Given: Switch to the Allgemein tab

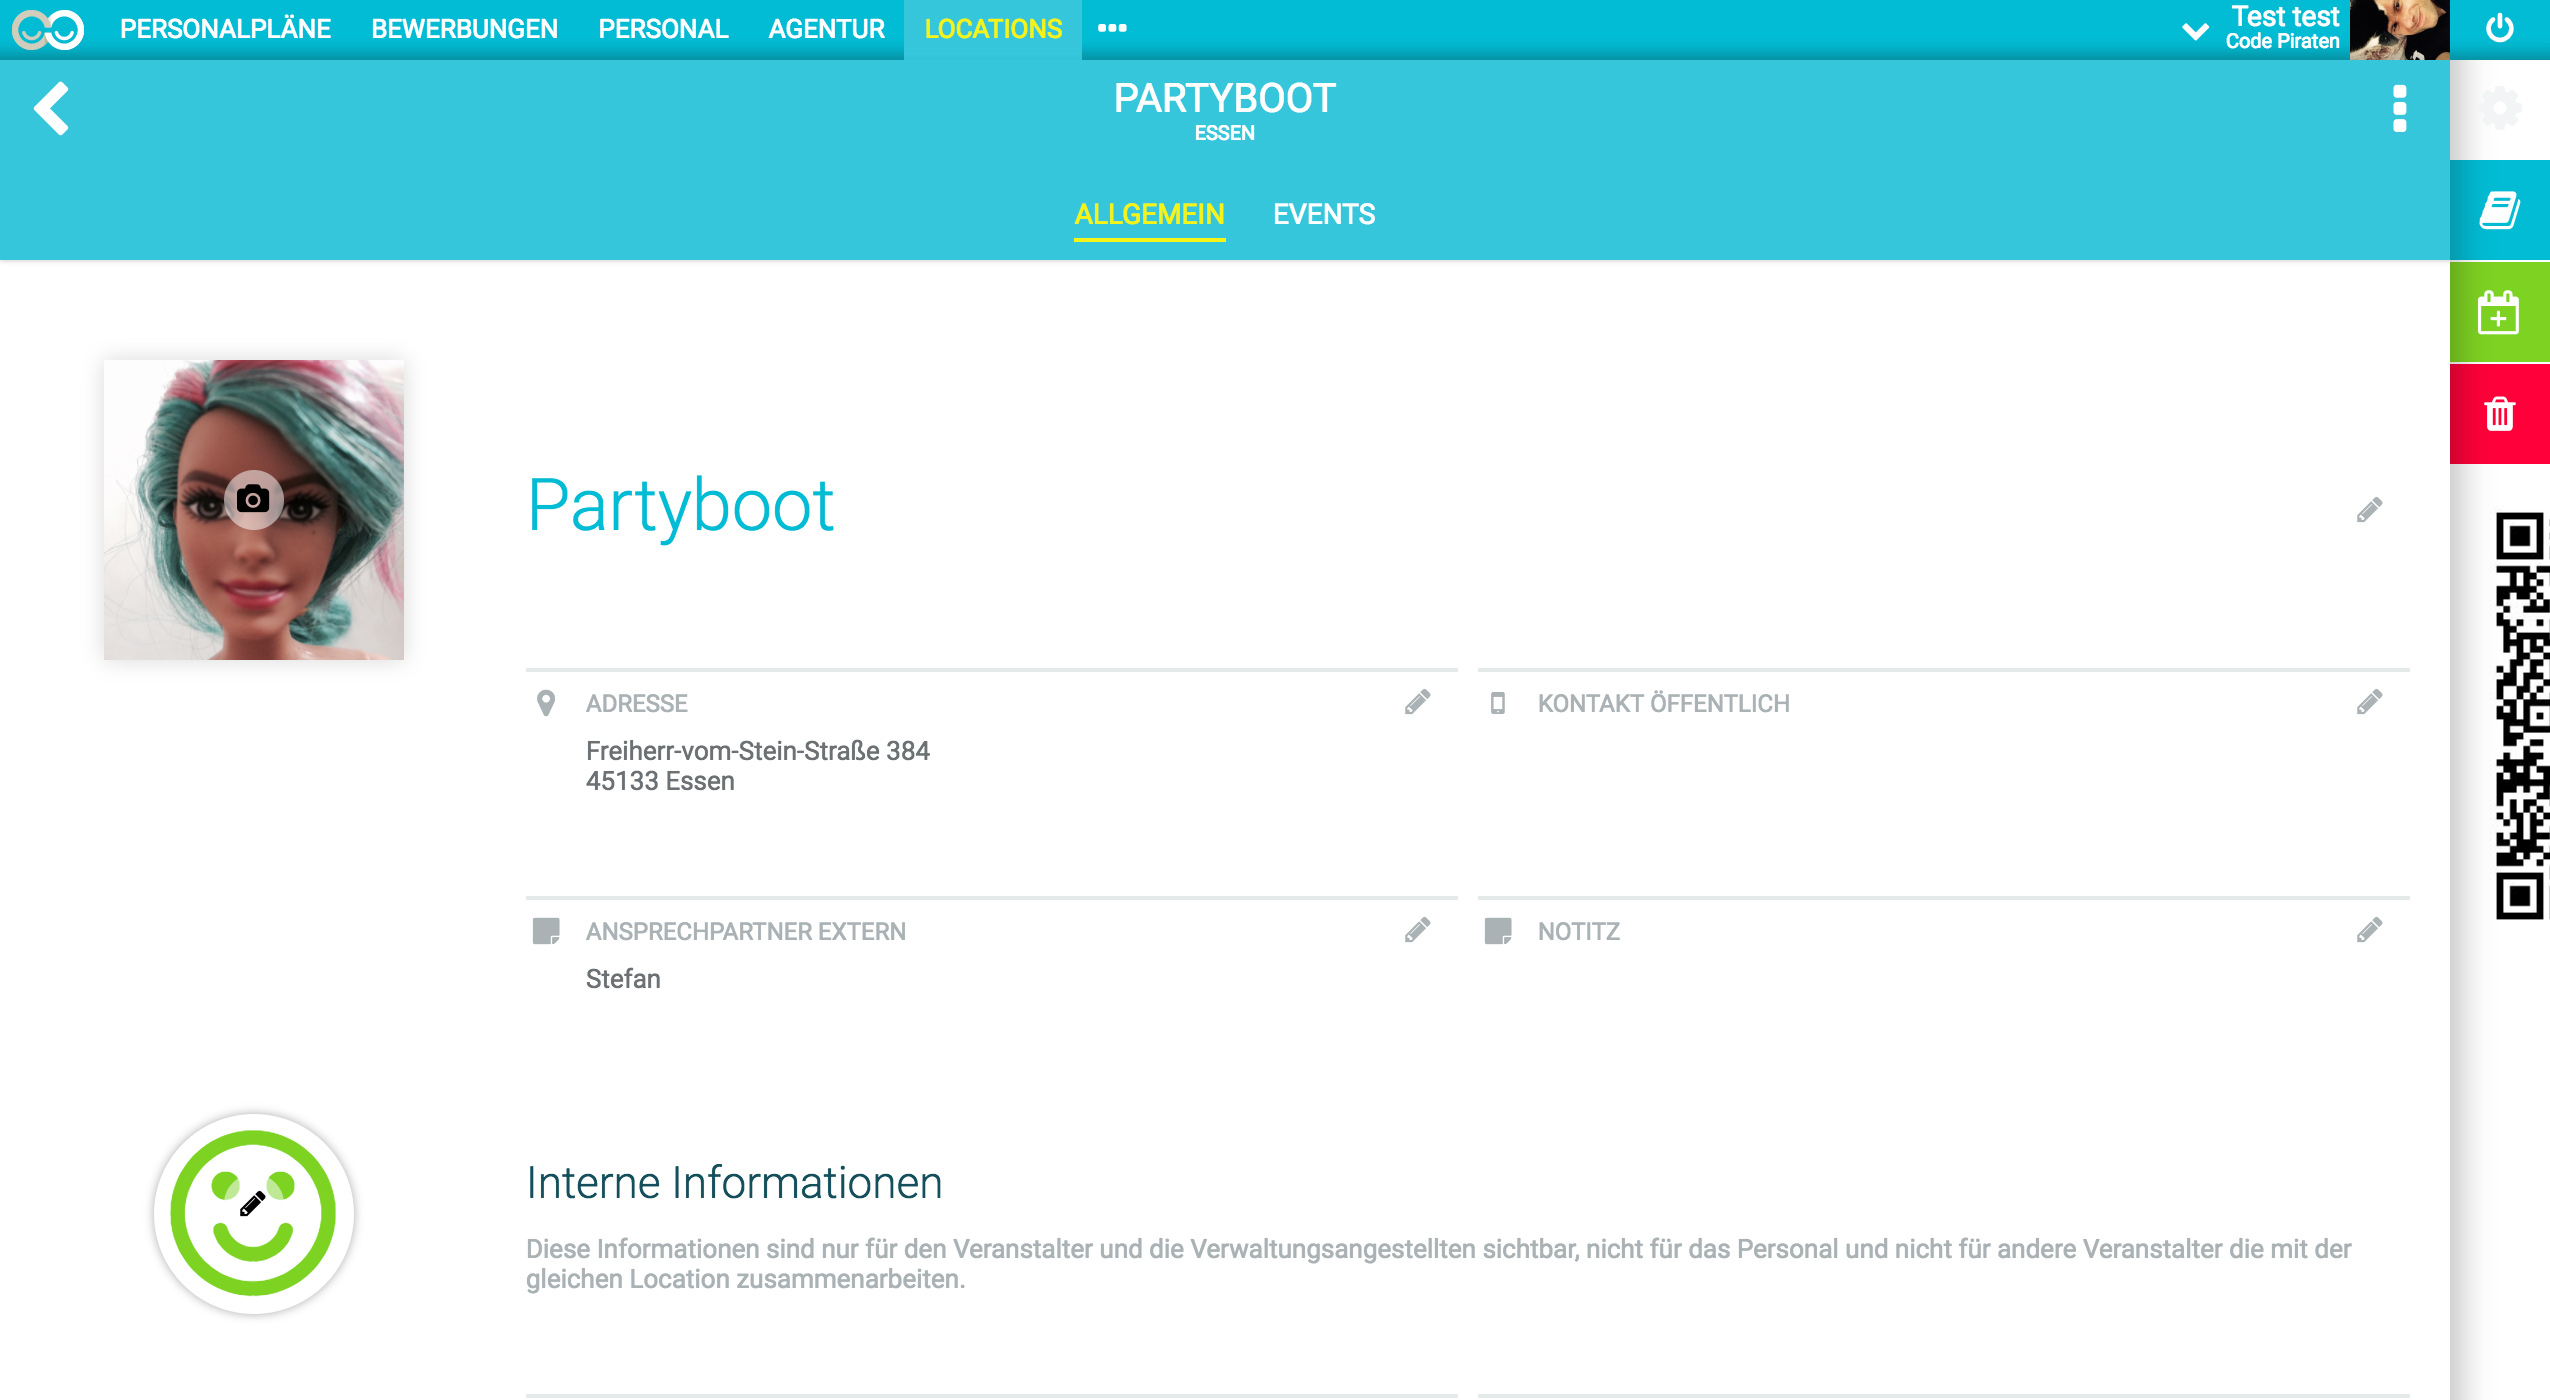Looking at the screenshot, I should coord(1149,214).
